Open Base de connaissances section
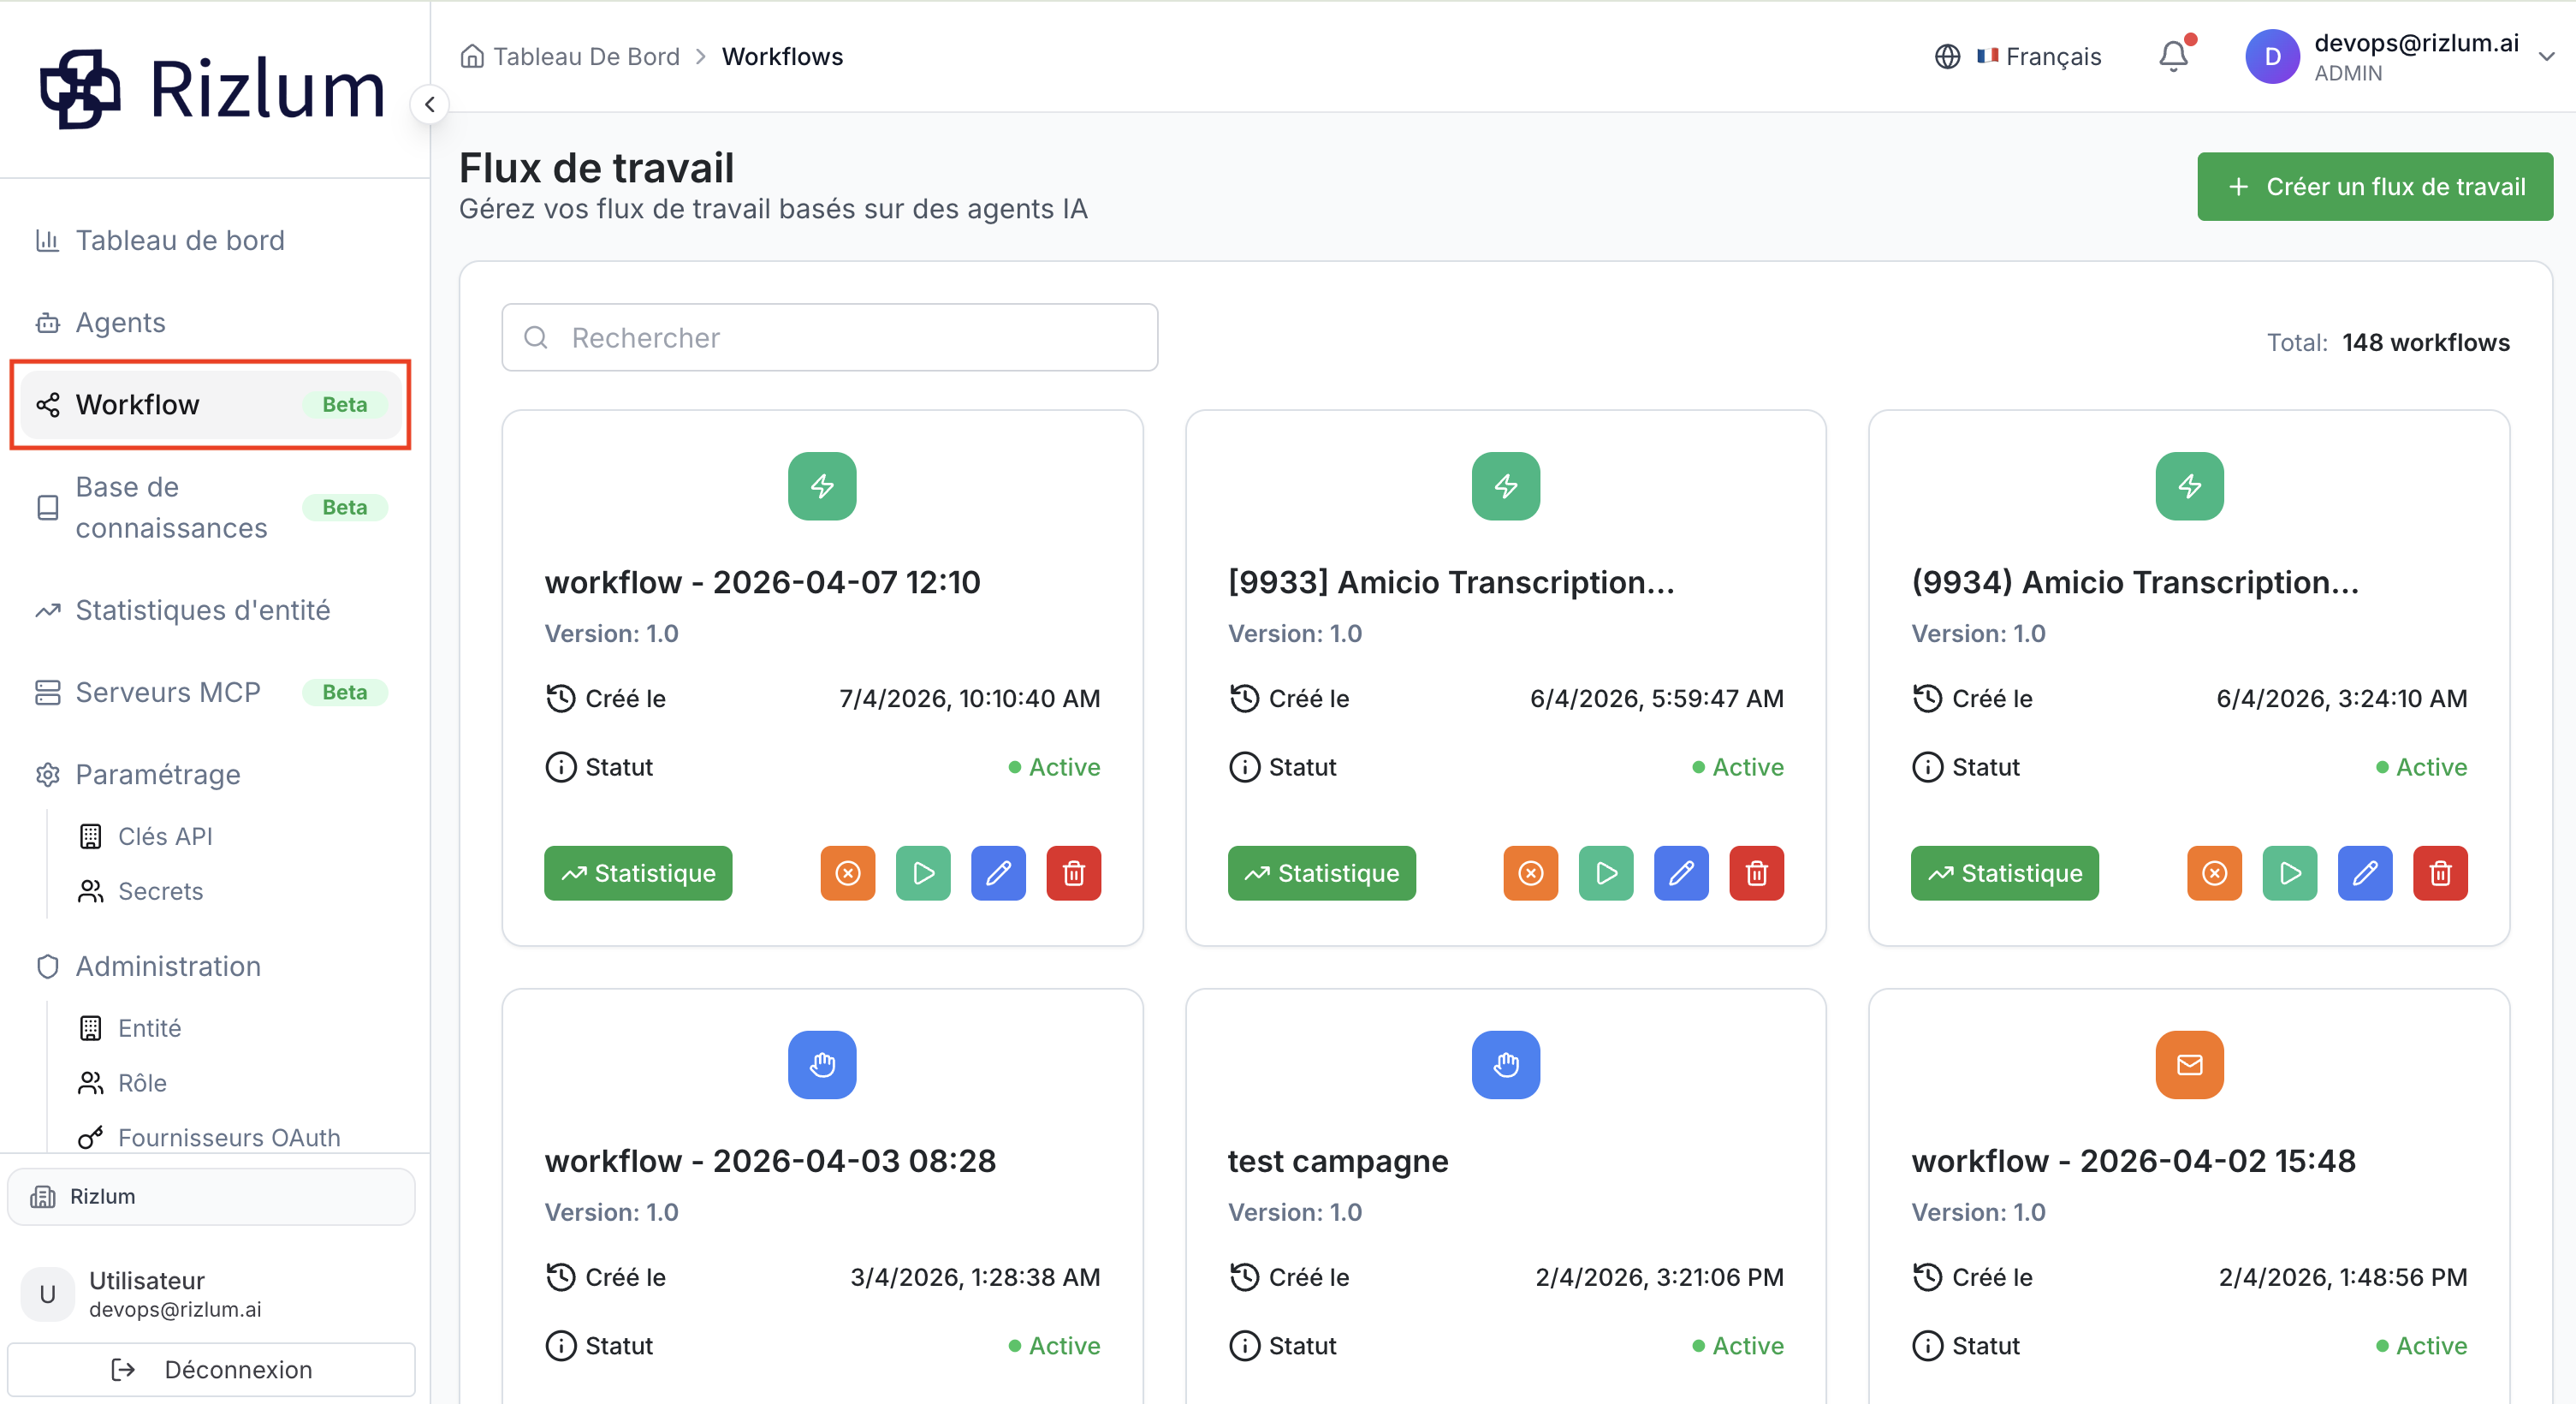The image size is (2576, 1404). click(210, 507)
